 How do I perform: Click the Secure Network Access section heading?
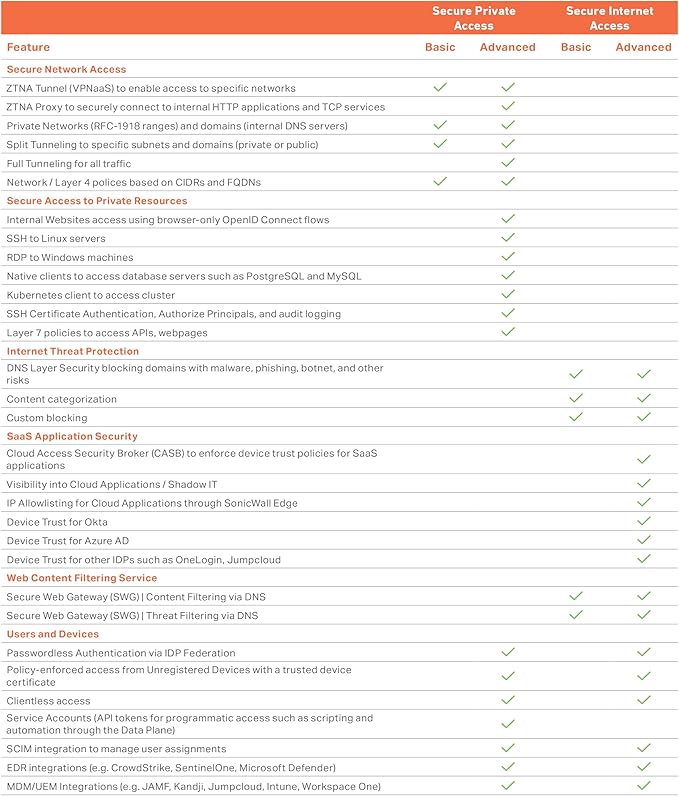[x=66, y=69]
